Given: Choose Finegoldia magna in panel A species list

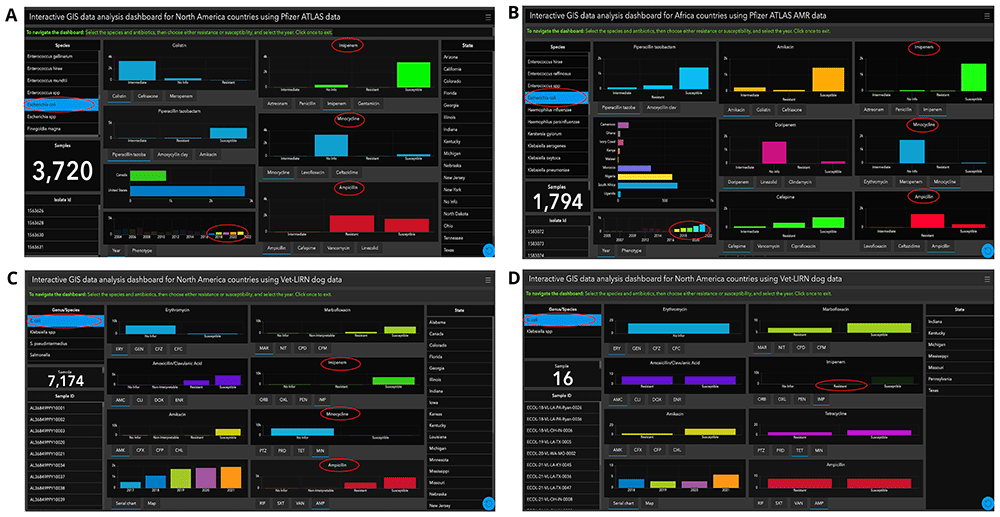Looking at the screenshot, I should (x=63, y=129).
